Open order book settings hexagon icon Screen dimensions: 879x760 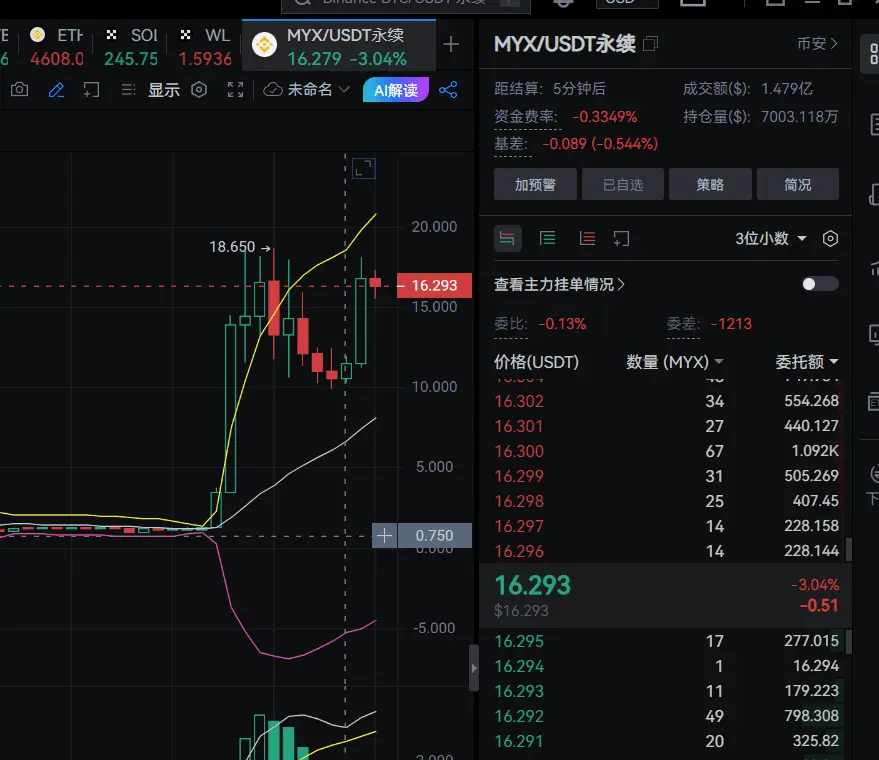click(830, 239)
